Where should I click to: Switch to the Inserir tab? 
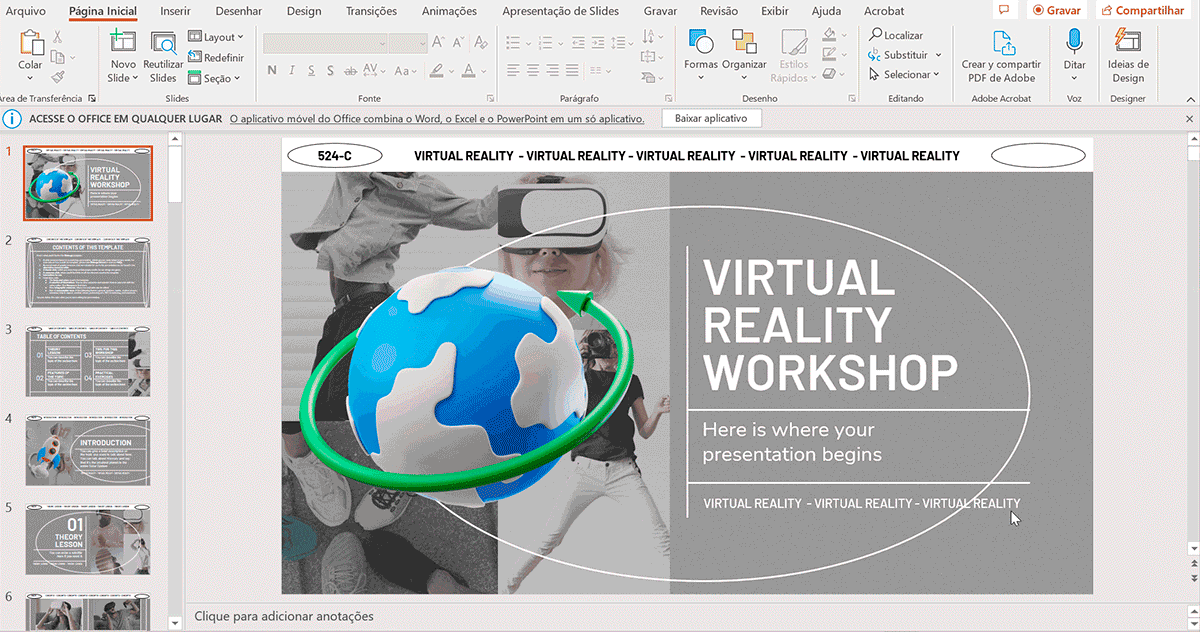coord(175,11)
